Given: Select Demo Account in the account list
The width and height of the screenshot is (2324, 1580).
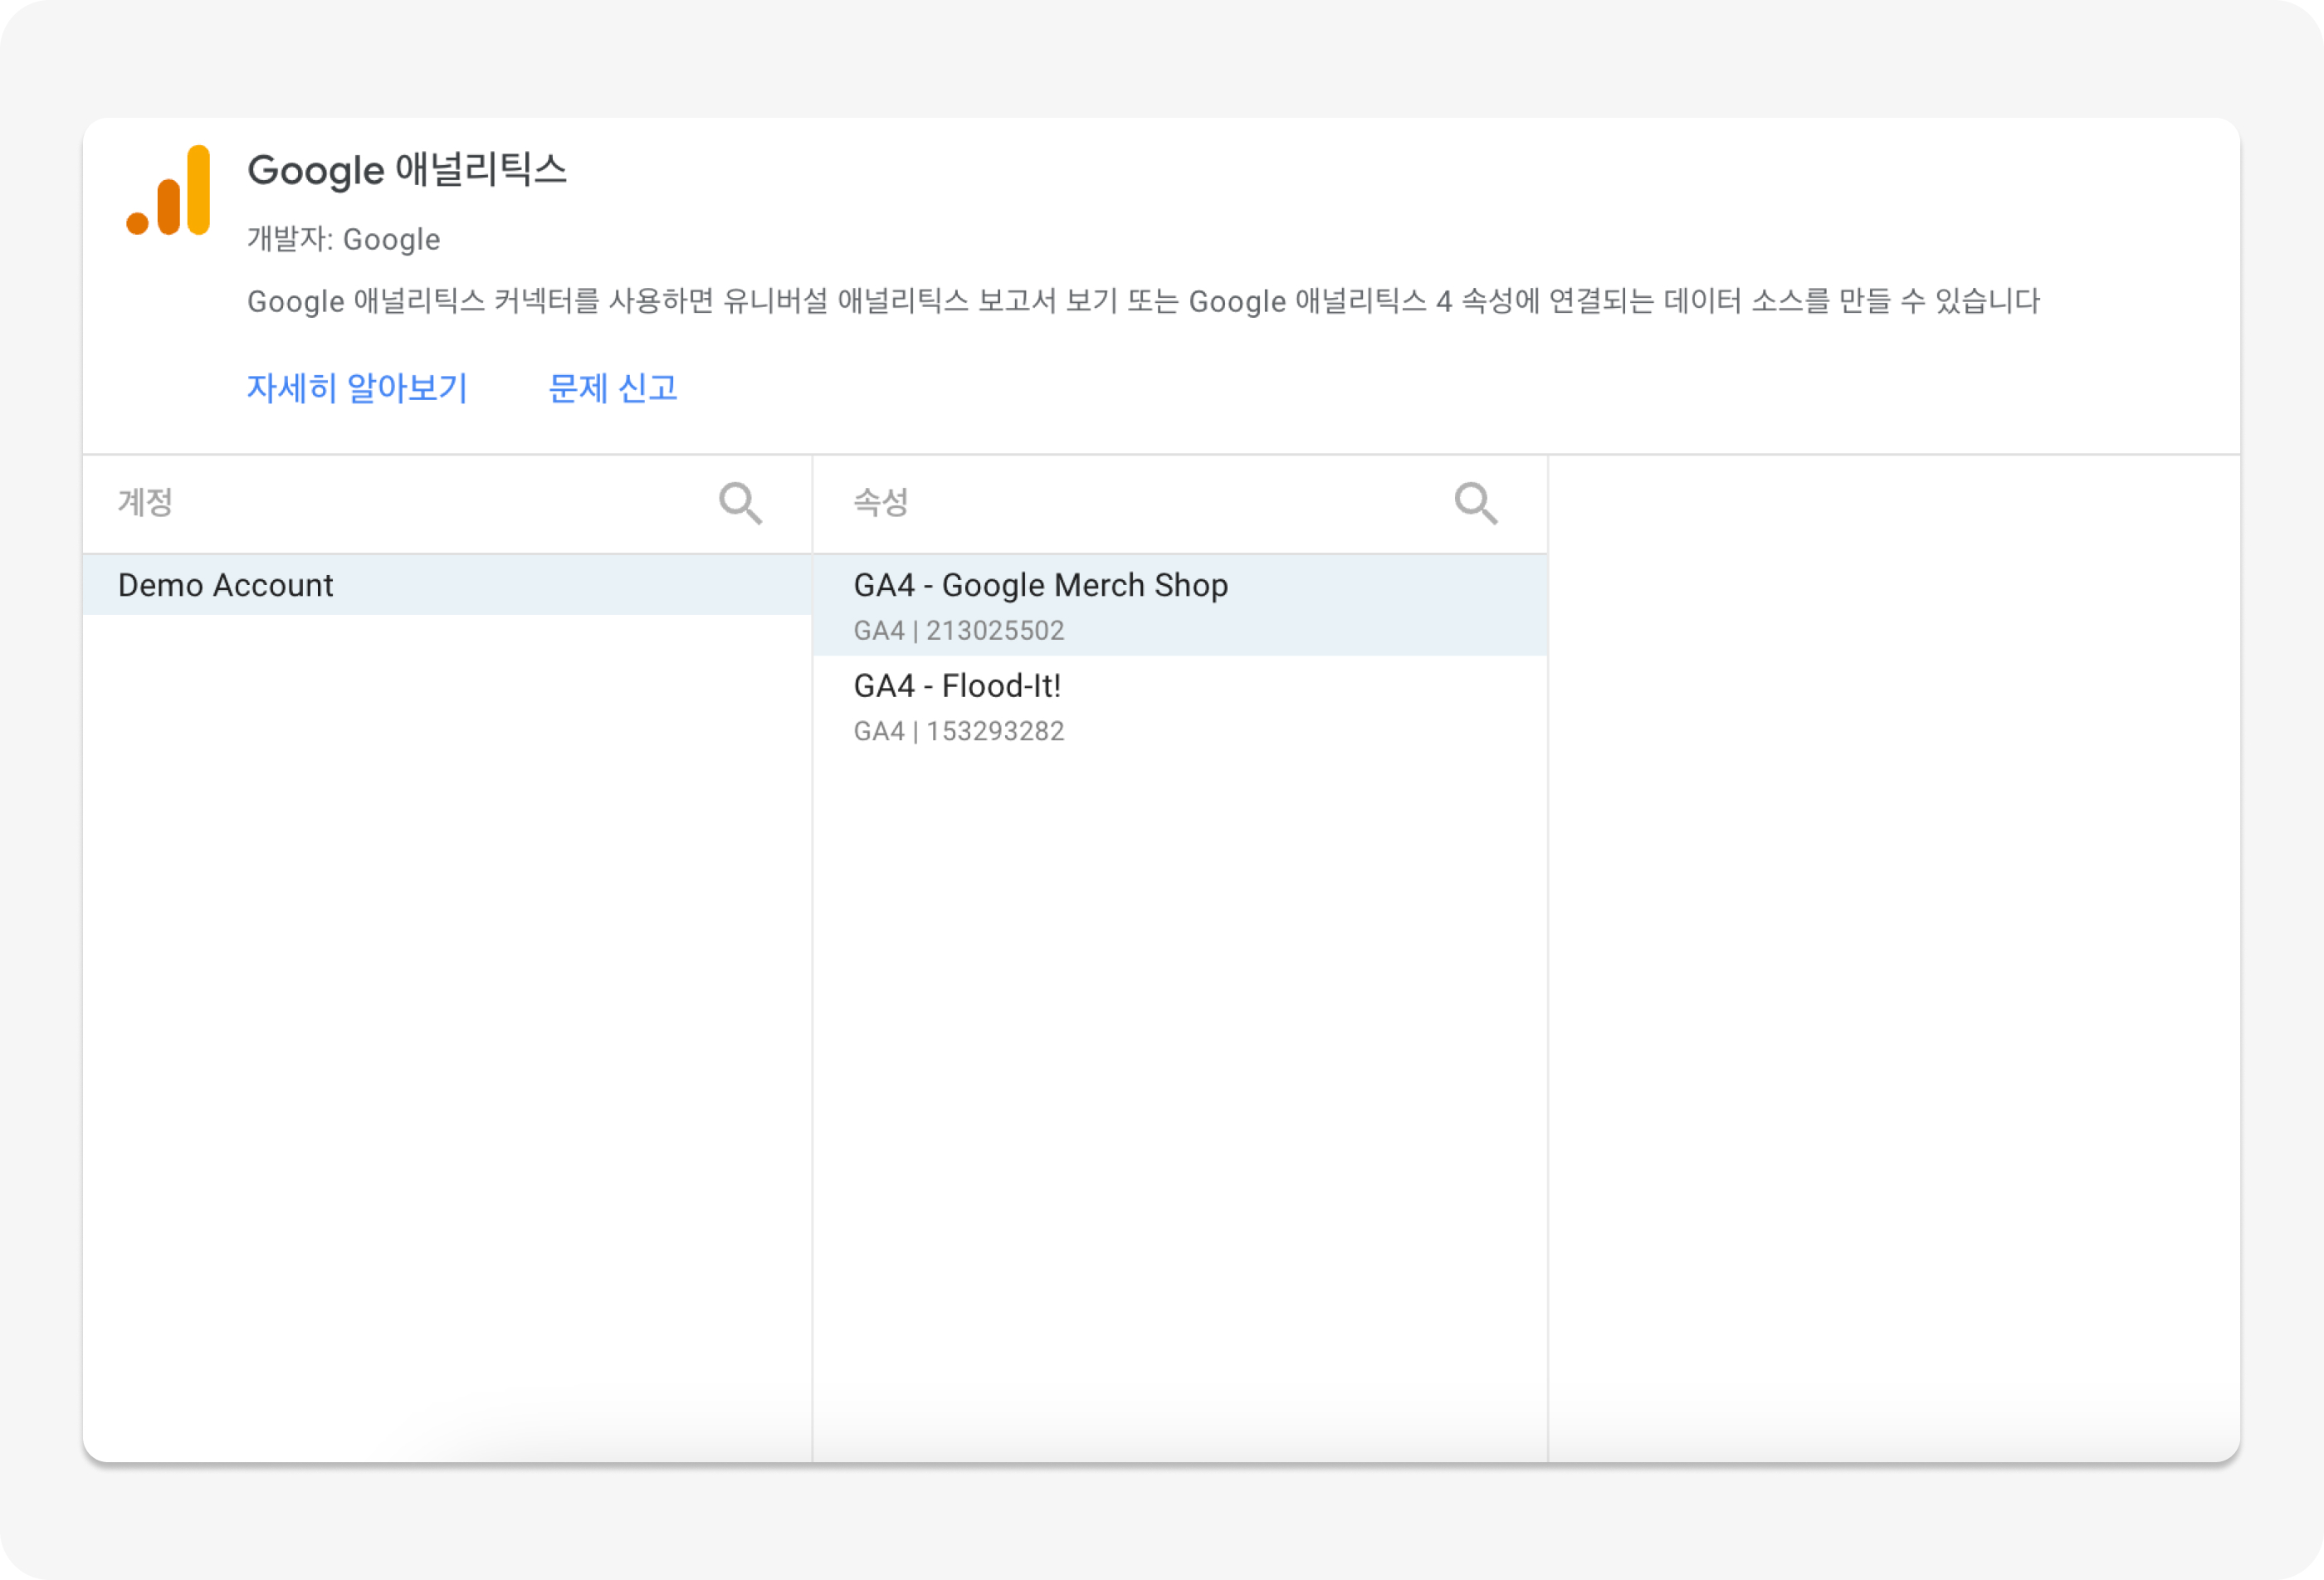Looking at the screenshot, I should tap(447, 585).
